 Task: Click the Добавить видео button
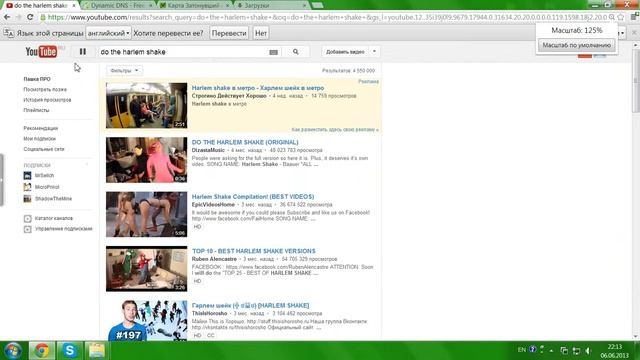coord(345,52)
